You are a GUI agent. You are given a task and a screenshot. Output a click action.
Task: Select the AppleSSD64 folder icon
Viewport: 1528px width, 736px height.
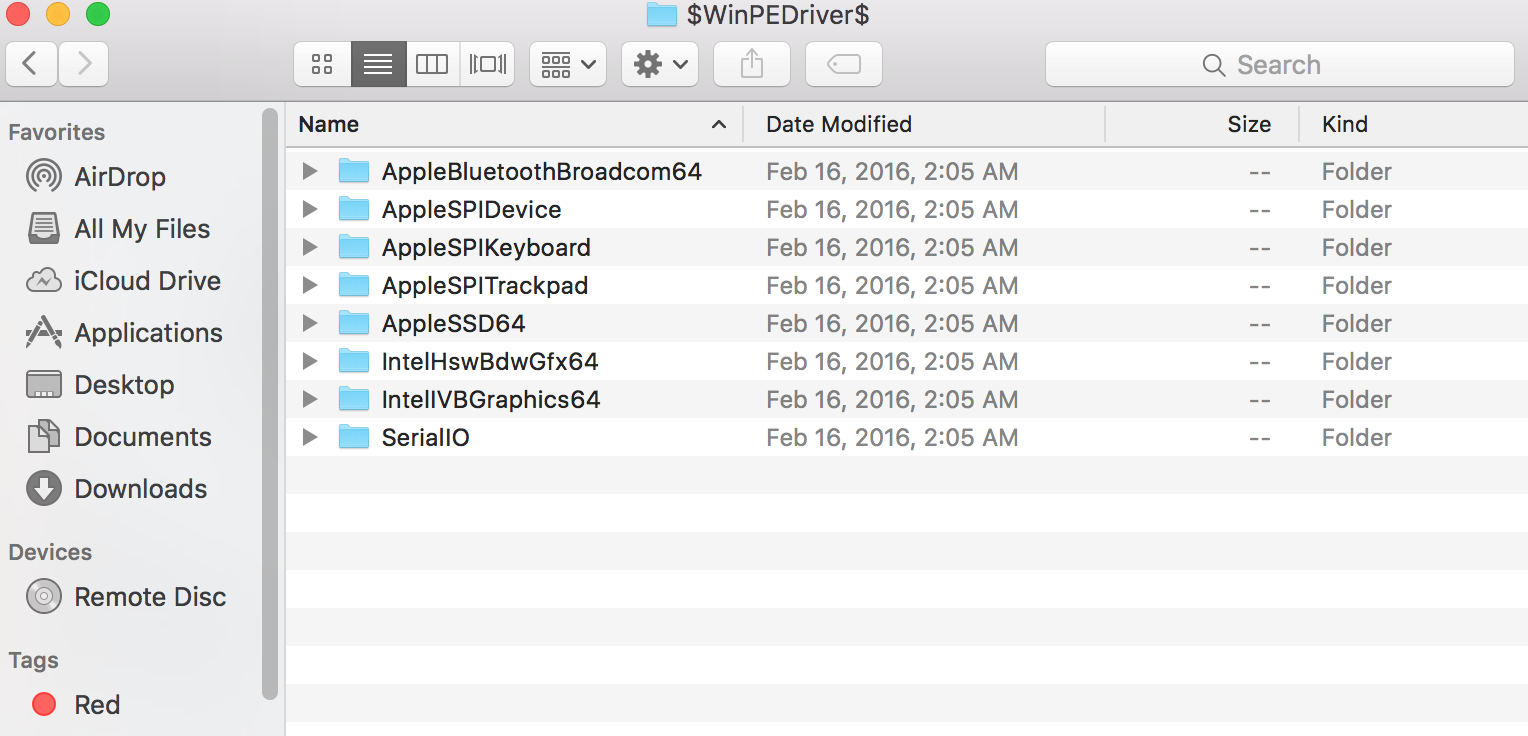(x=354, y=323)
